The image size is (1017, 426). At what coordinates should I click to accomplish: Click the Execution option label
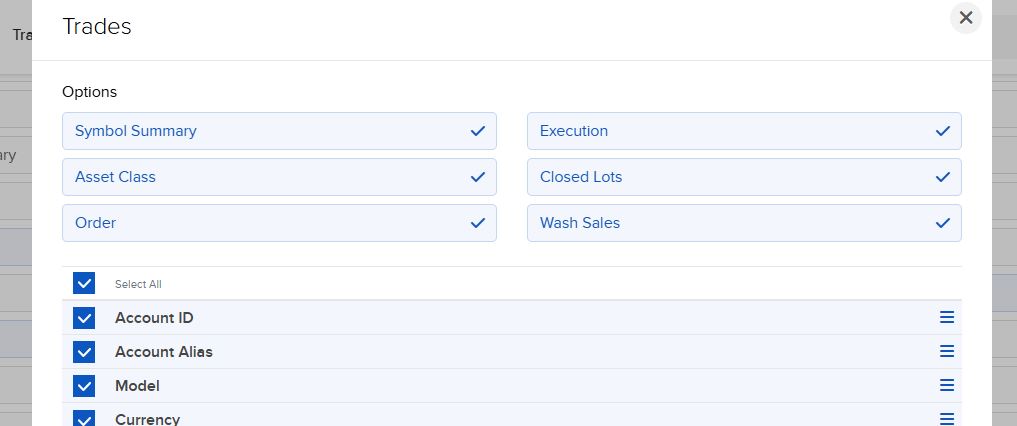(574, 131)
